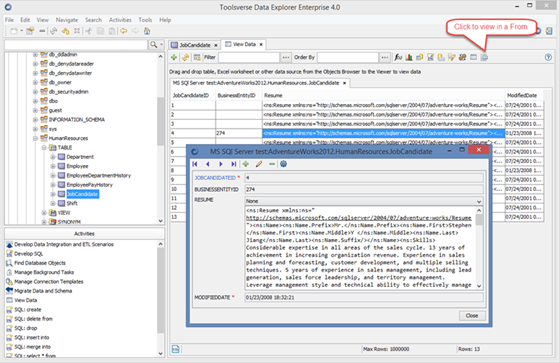Select the JobCandidate table in tree

(x=82, y=194)
